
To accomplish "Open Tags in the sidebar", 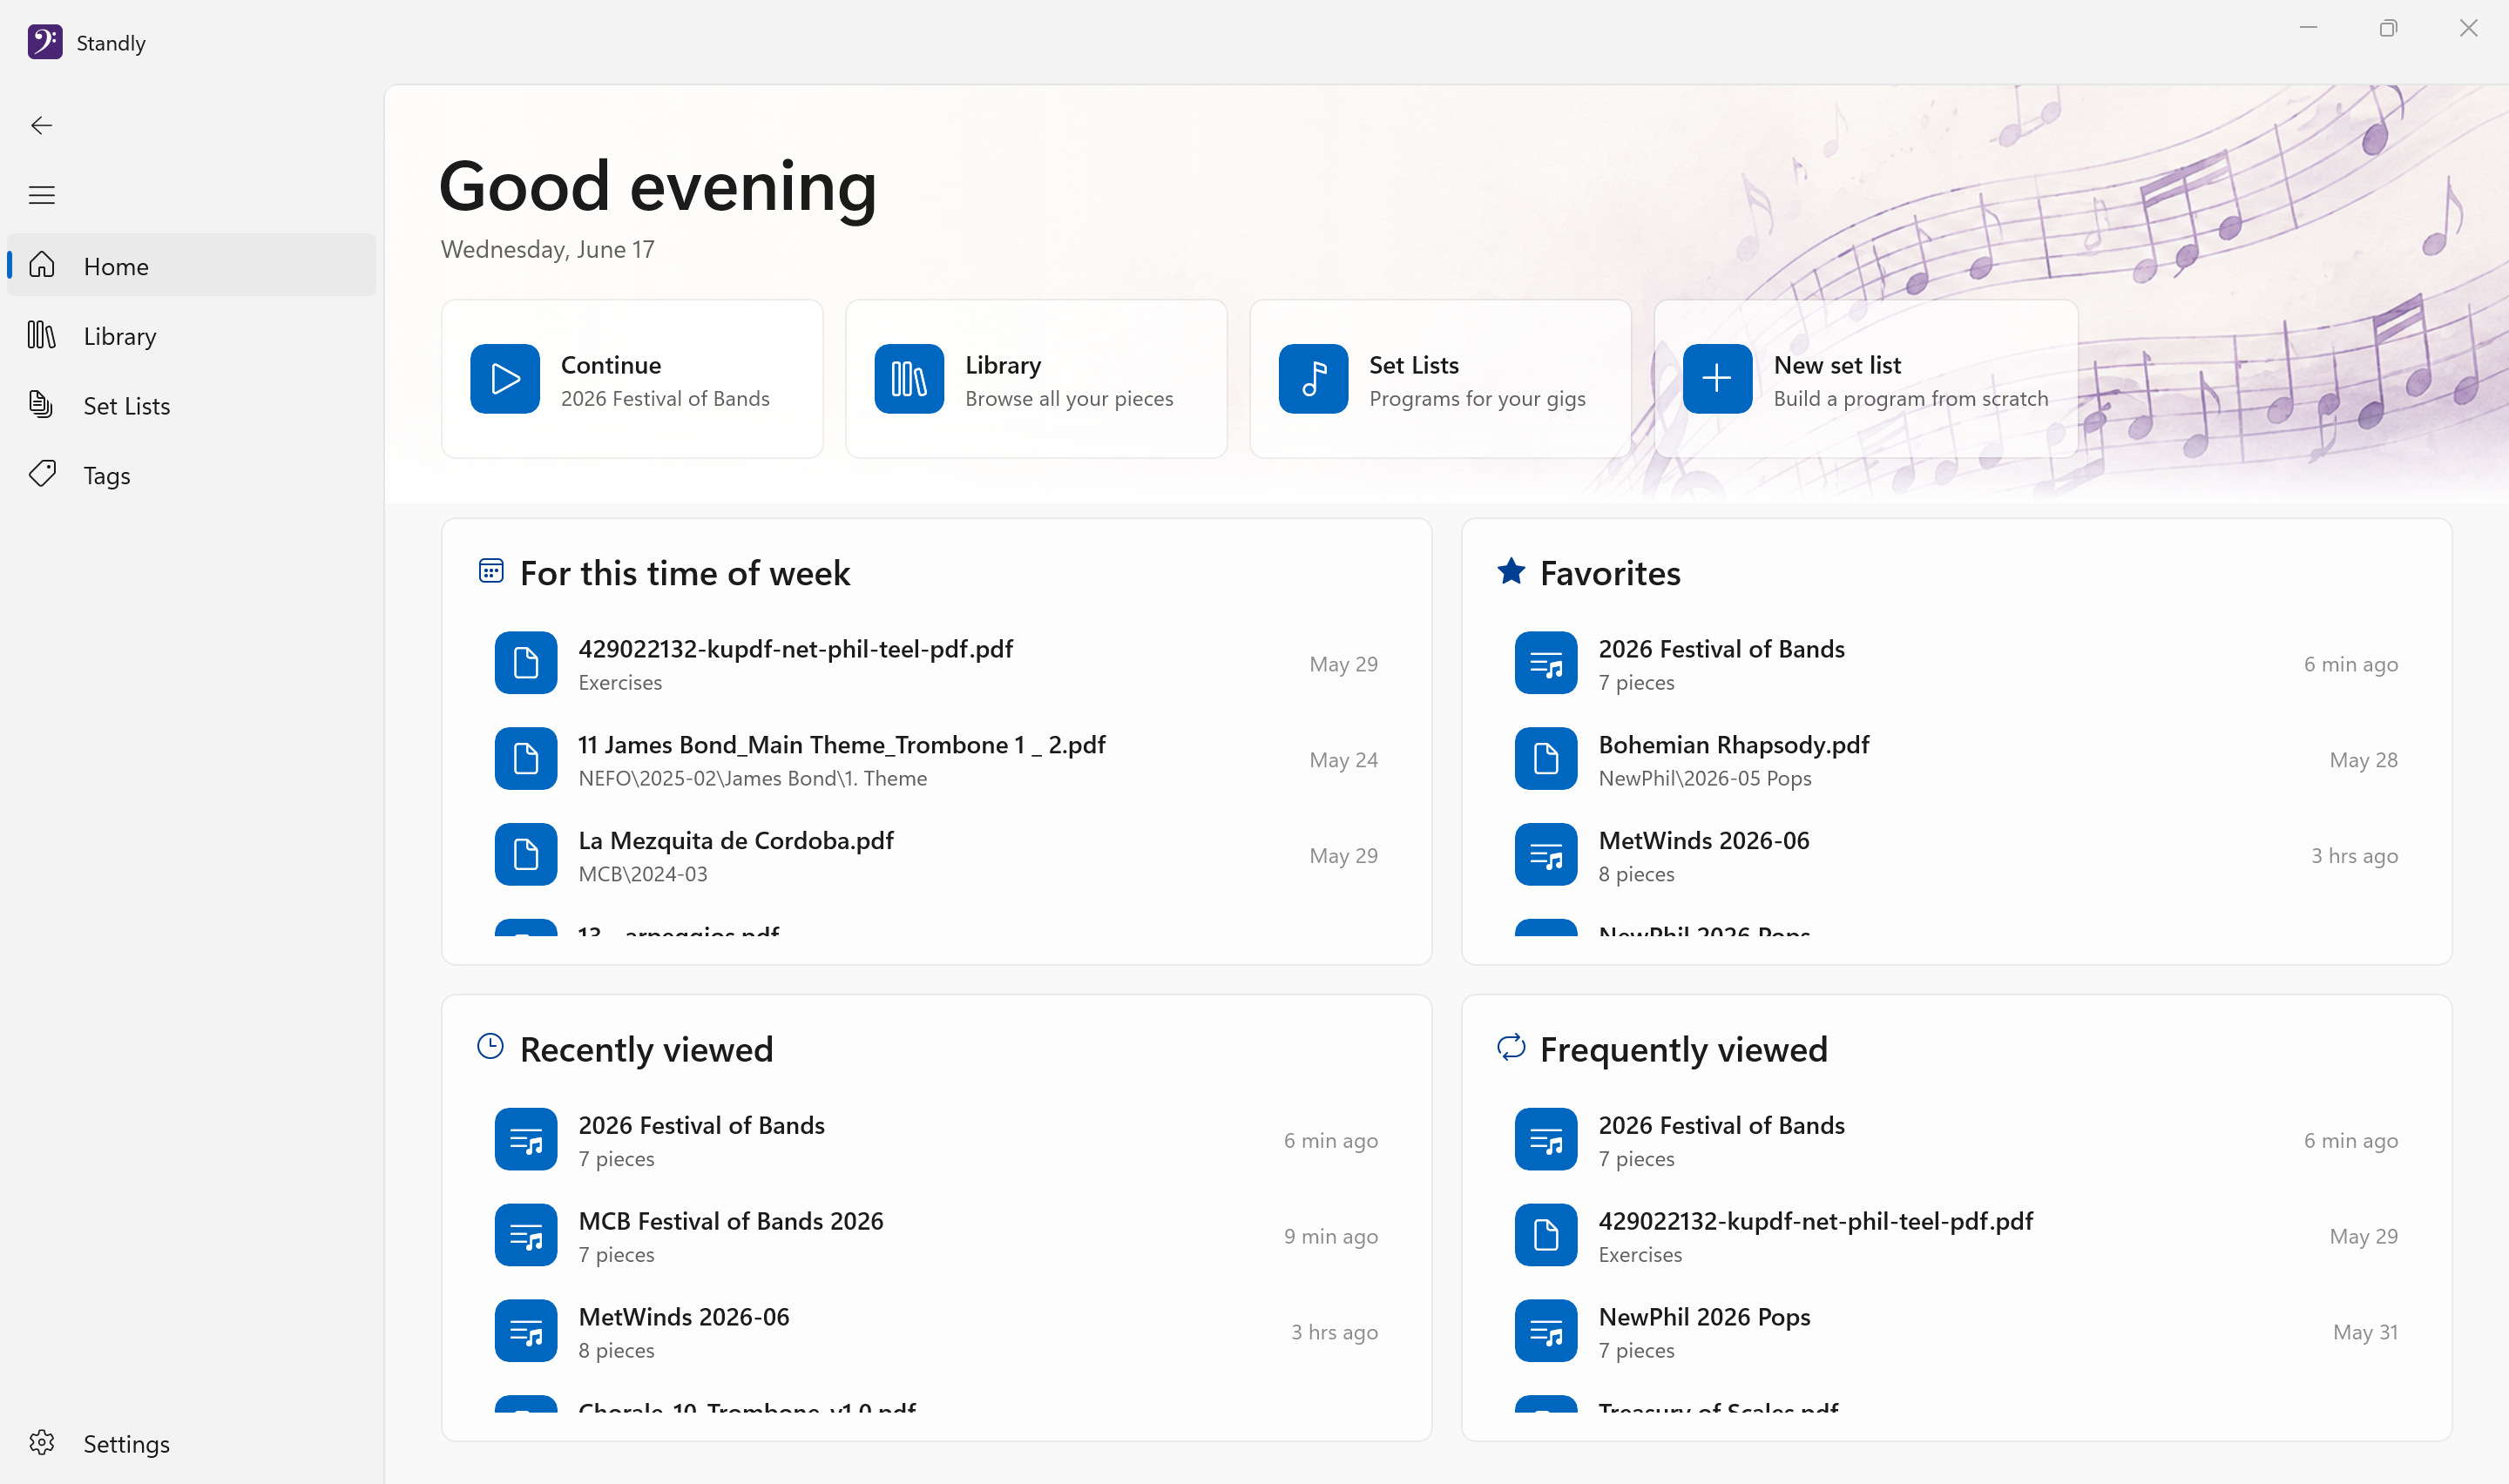I will tap(191, 475).
